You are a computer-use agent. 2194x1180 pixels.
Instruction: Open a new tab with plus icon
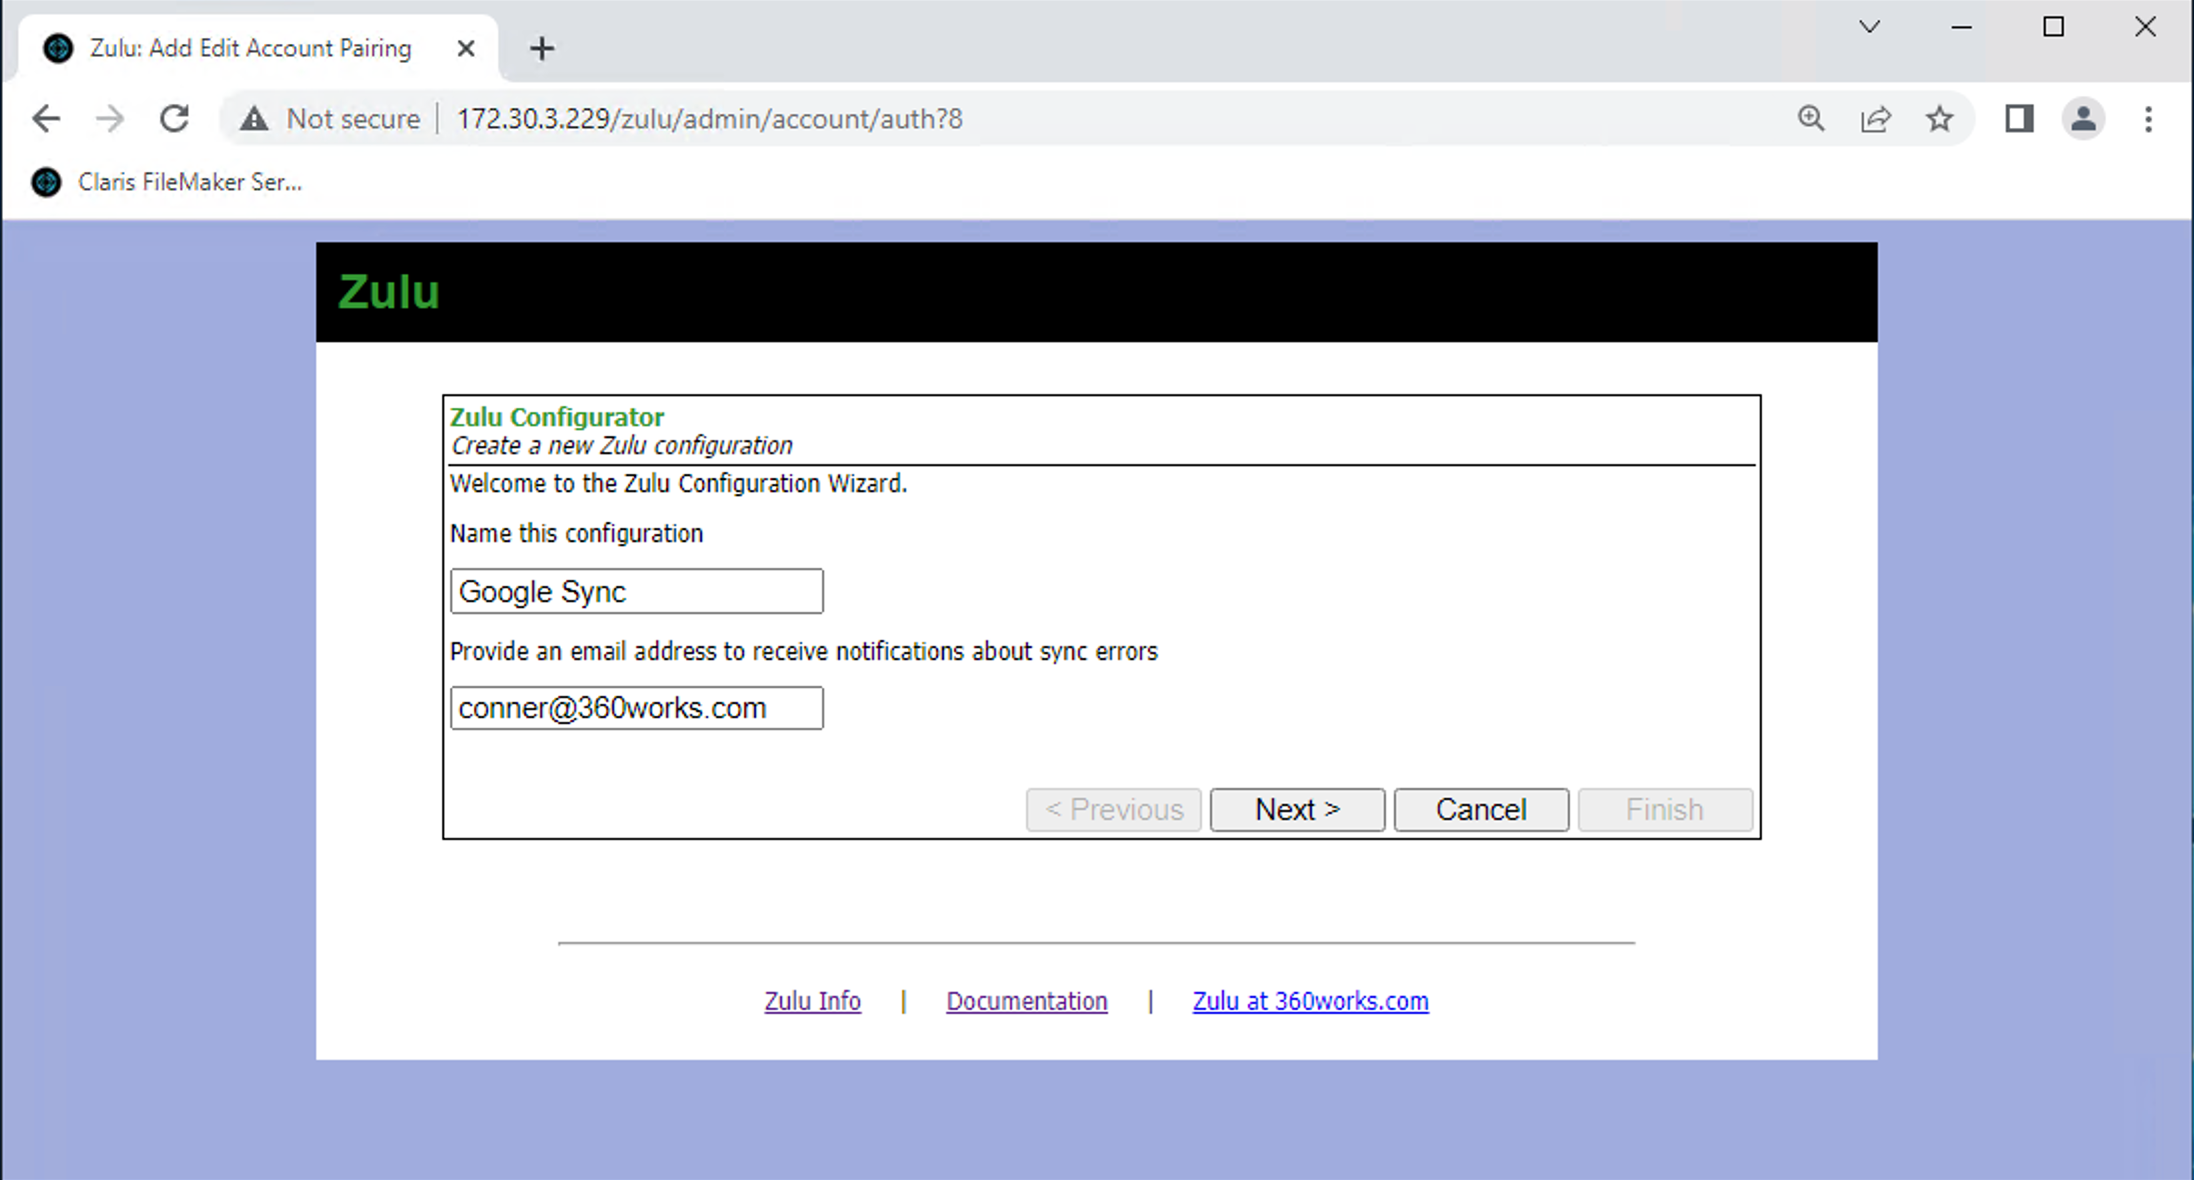pyautogui.click(x=542, y=48)
